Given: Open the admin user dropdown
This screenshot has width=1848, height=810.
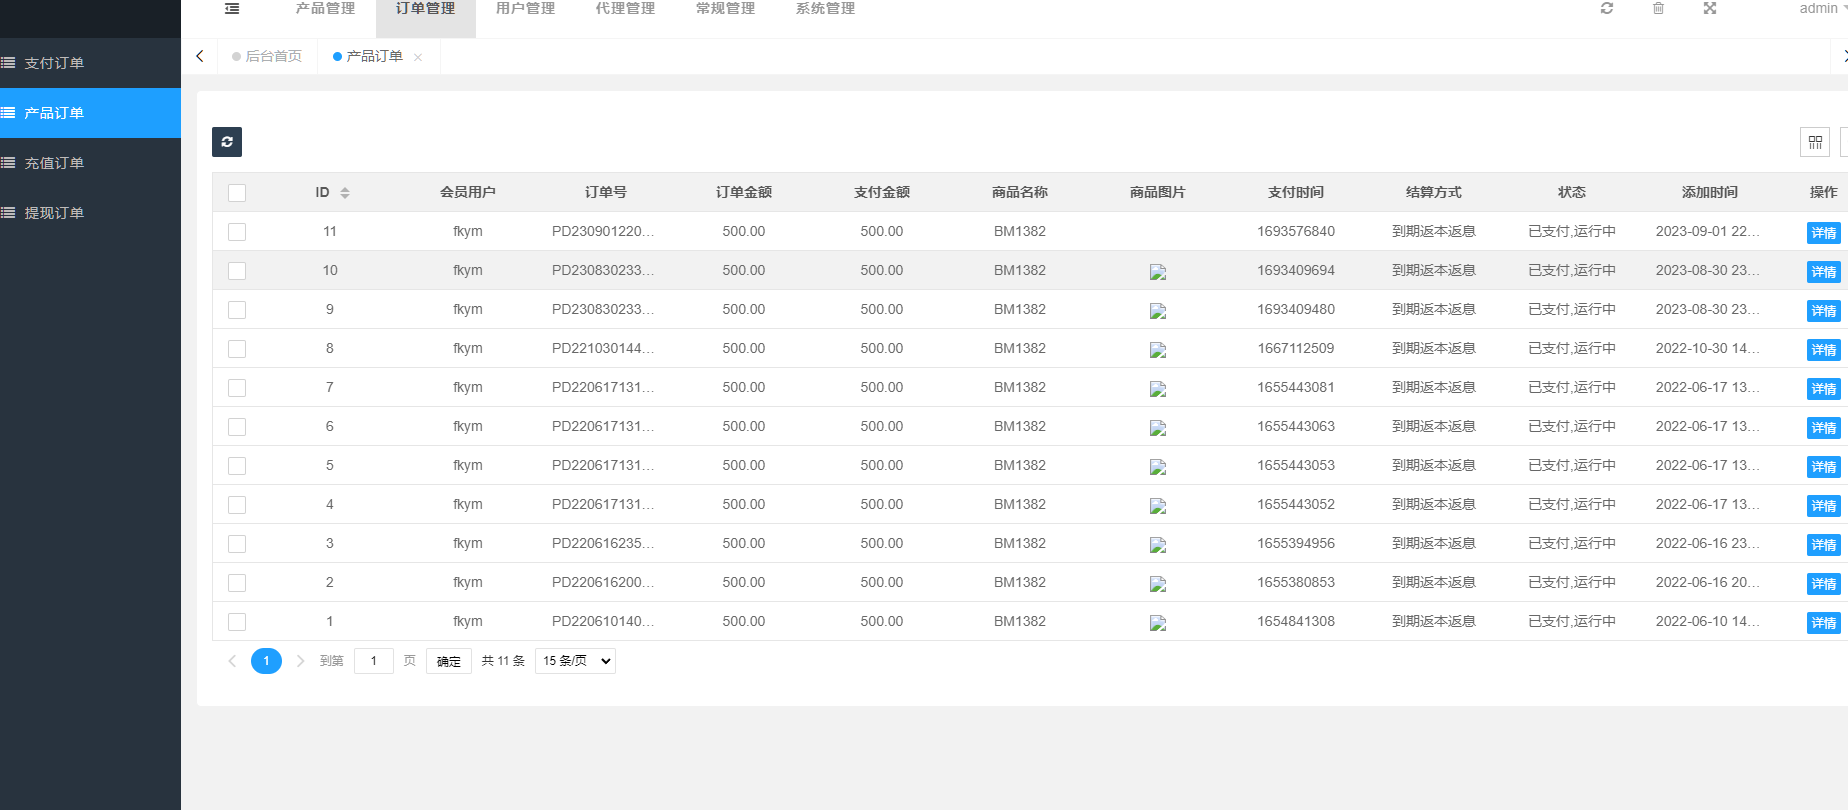Looking at the screenshot, I should click(1822, 9).
